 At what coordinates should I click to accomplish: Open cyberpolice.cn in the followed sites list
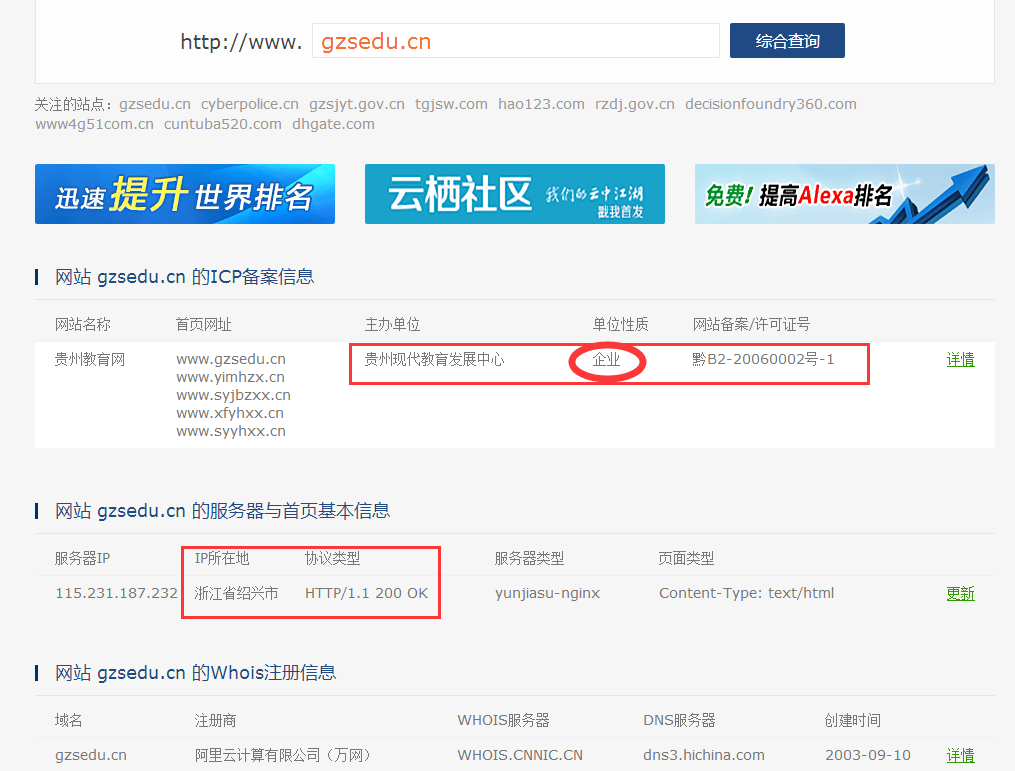click(249, 104)
